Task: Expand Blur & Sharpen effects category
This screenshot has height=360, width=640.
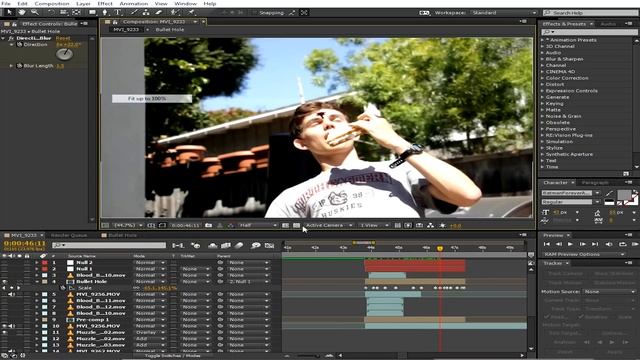Action: point(542,59)
